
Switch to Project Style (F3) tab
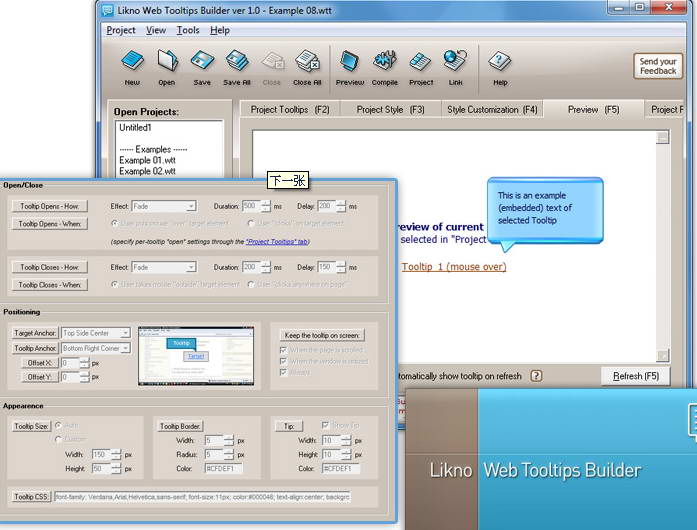[390, 109]
